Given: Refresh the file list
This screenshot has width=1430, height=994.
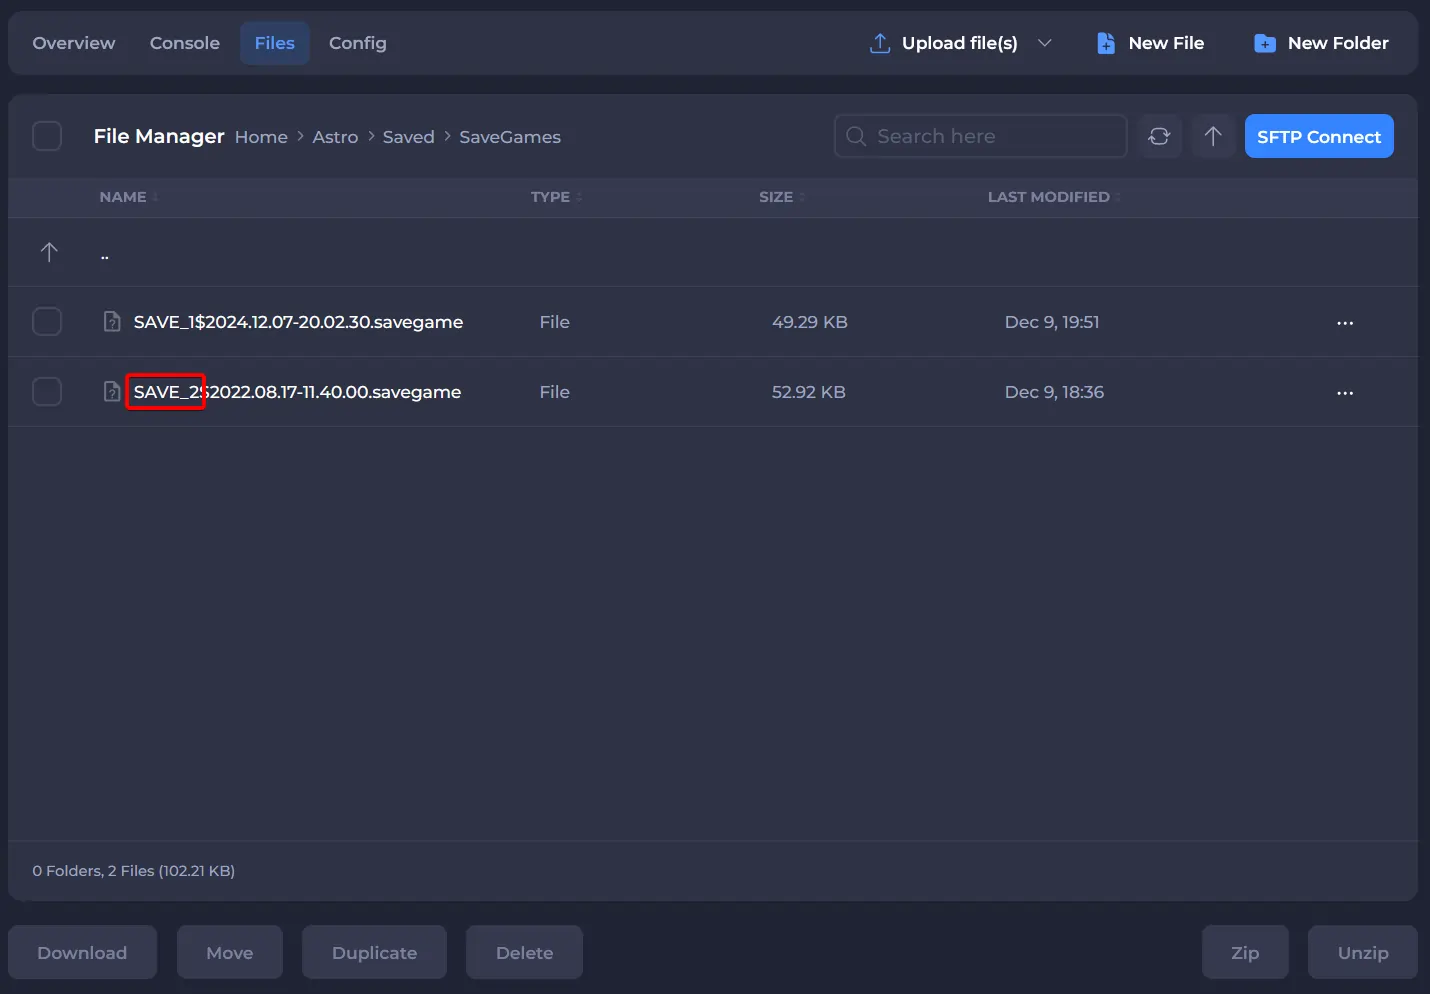Looking at the screenshot, I should 1159,136.
